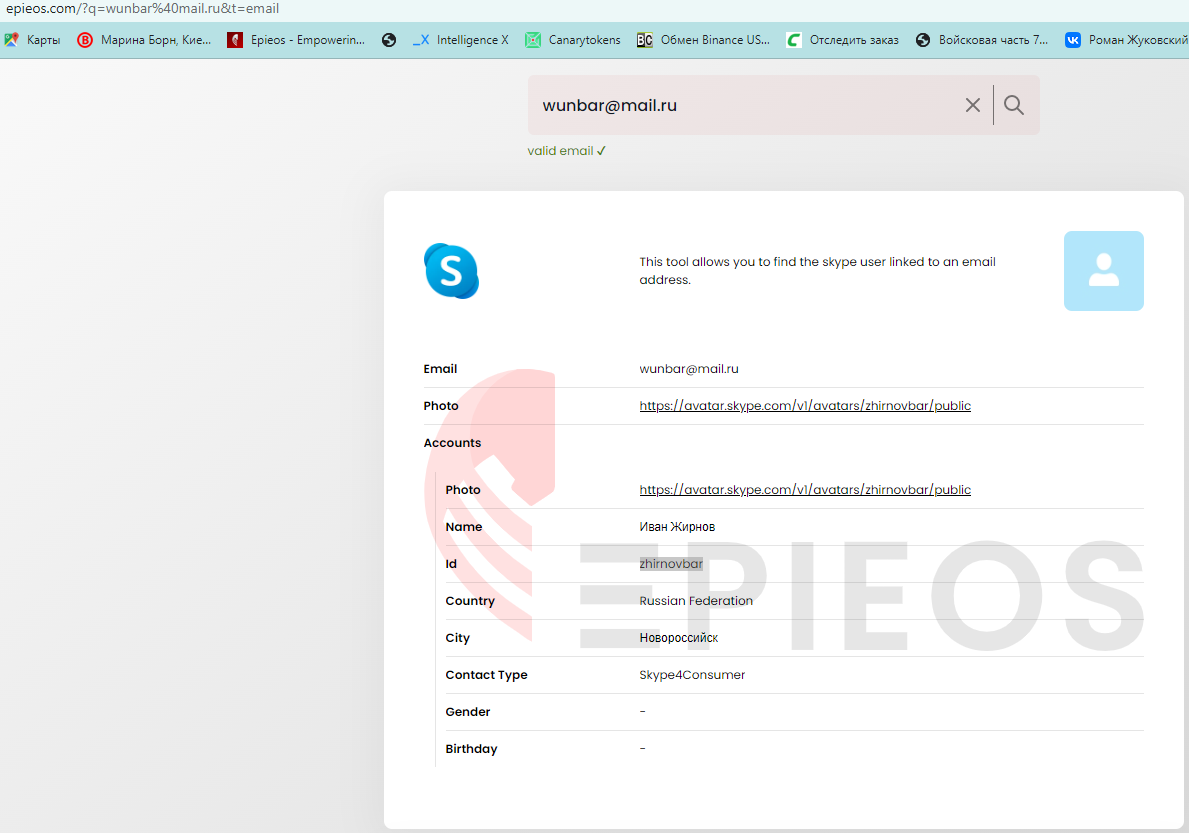Click the unlabeled globe bookmark icon

[389, 40]
